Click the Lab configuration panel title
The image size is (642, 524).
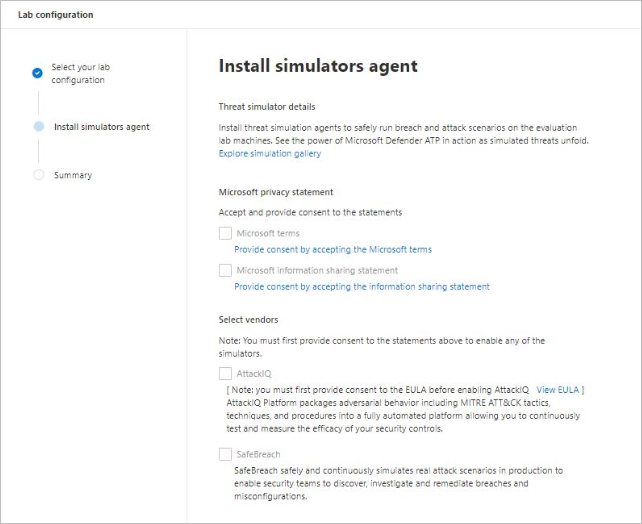[x=56, y=14]
